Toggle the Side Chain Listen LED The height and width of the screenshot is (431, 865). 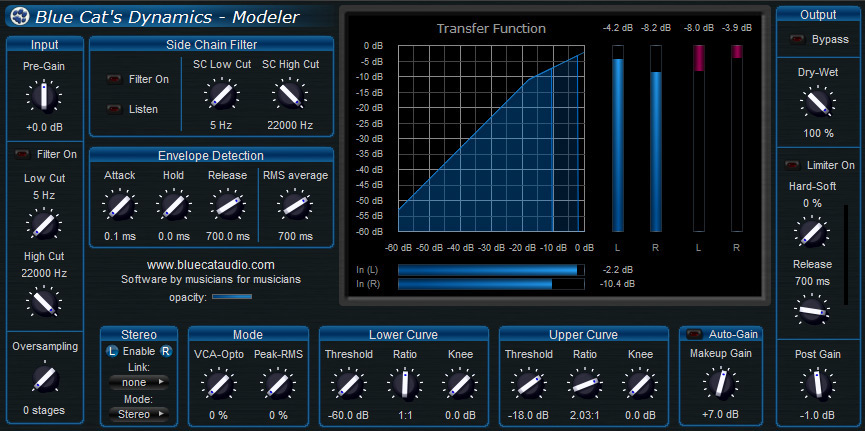click(114, 109)
